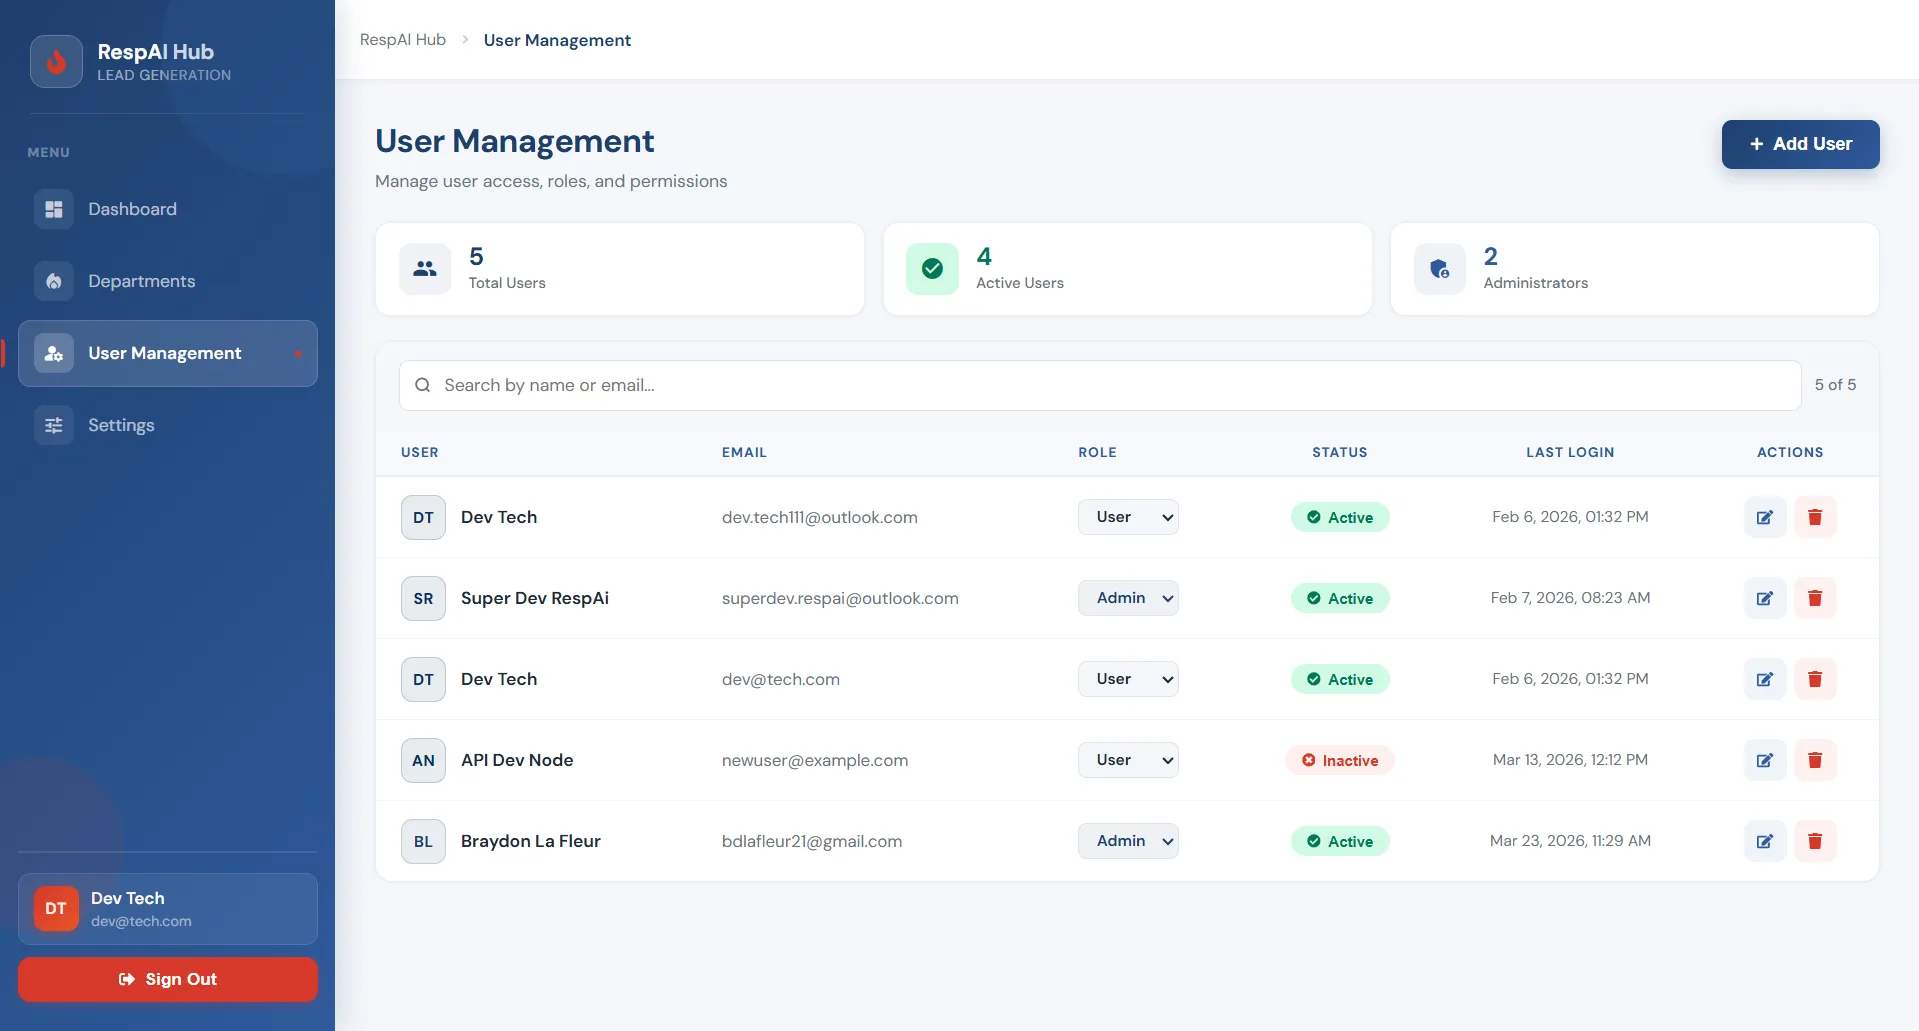Toggle Inactive status for API Dev Node
The image size is (1919, 1031).
1340,760
